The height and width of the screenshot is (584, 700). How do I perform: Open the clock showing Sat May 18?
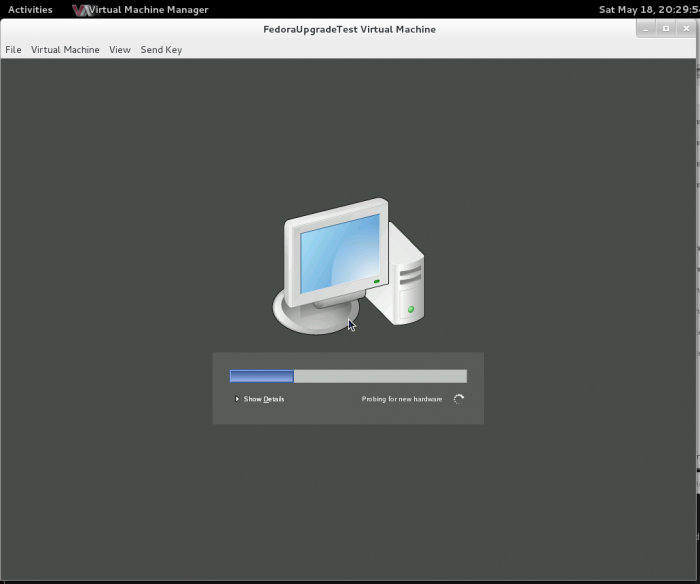pos(648,10)
